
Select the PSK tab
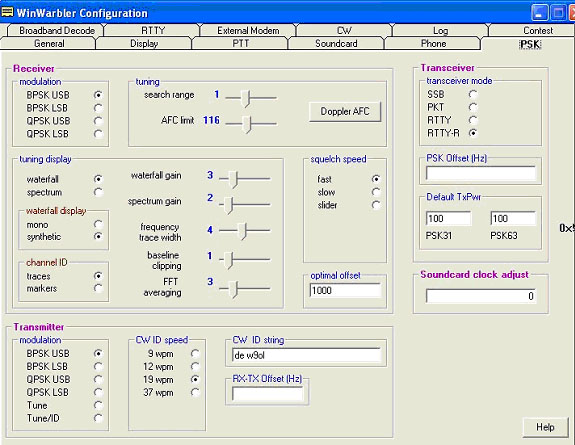click(530, 44)
